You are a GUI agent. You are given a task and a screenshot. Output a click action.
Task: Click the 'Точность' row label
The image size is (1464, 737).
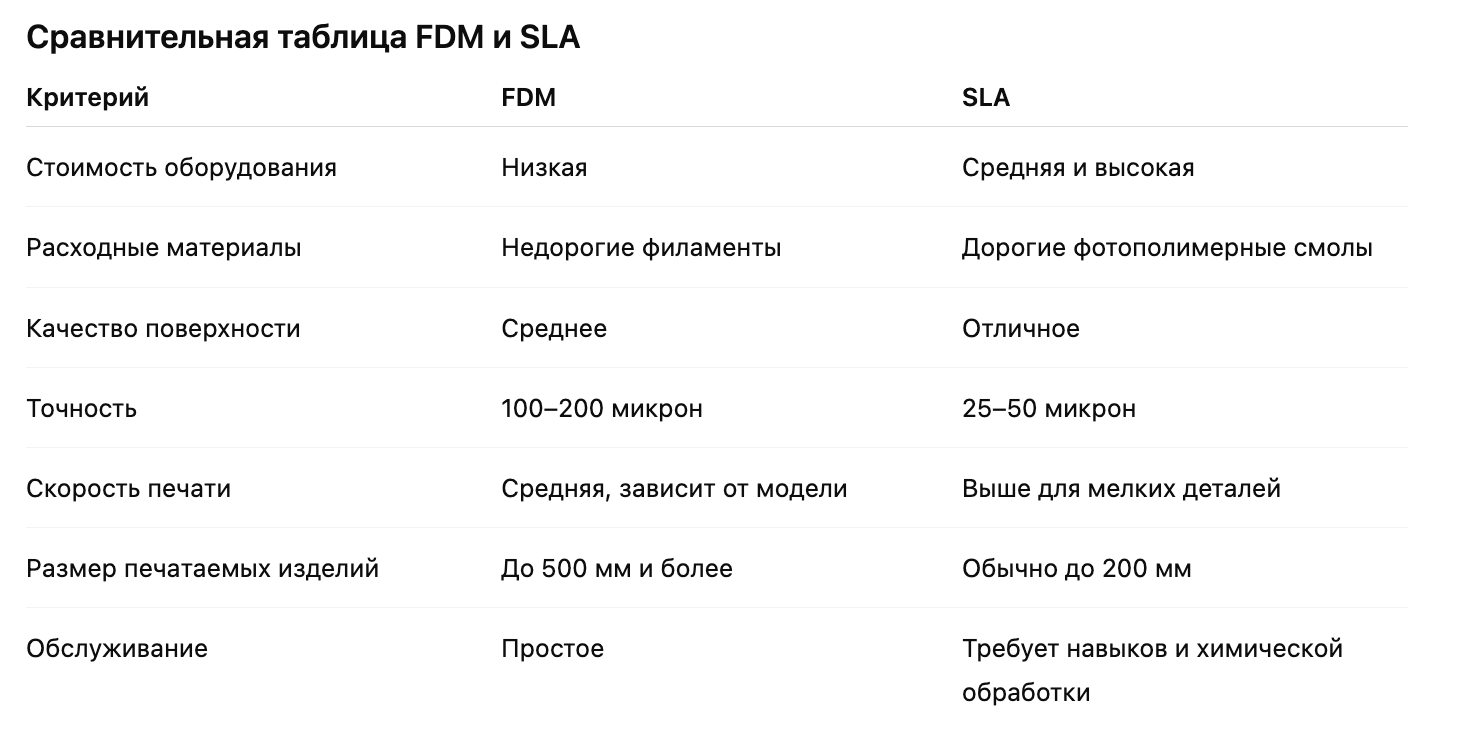pyautogui.click(x=81, y=408)
